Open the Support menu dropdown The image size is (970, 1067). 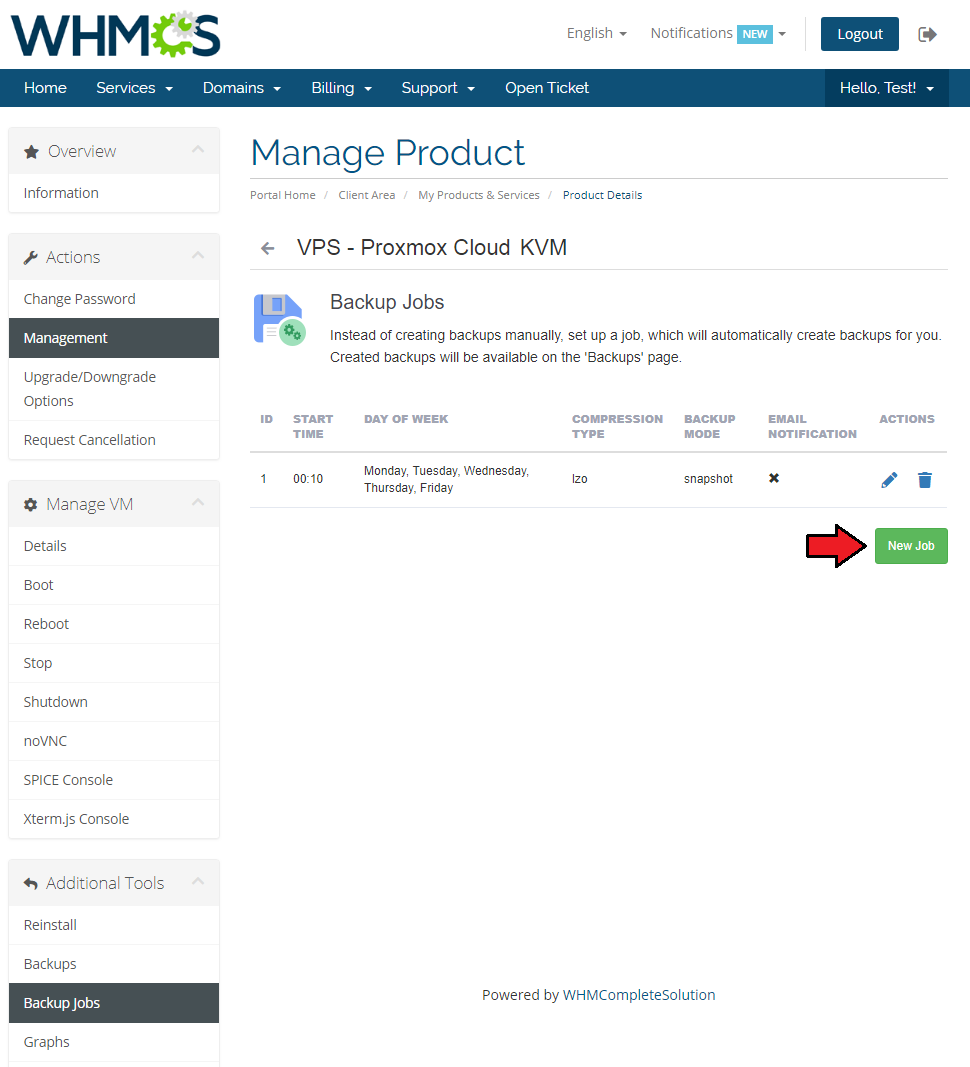438,88
